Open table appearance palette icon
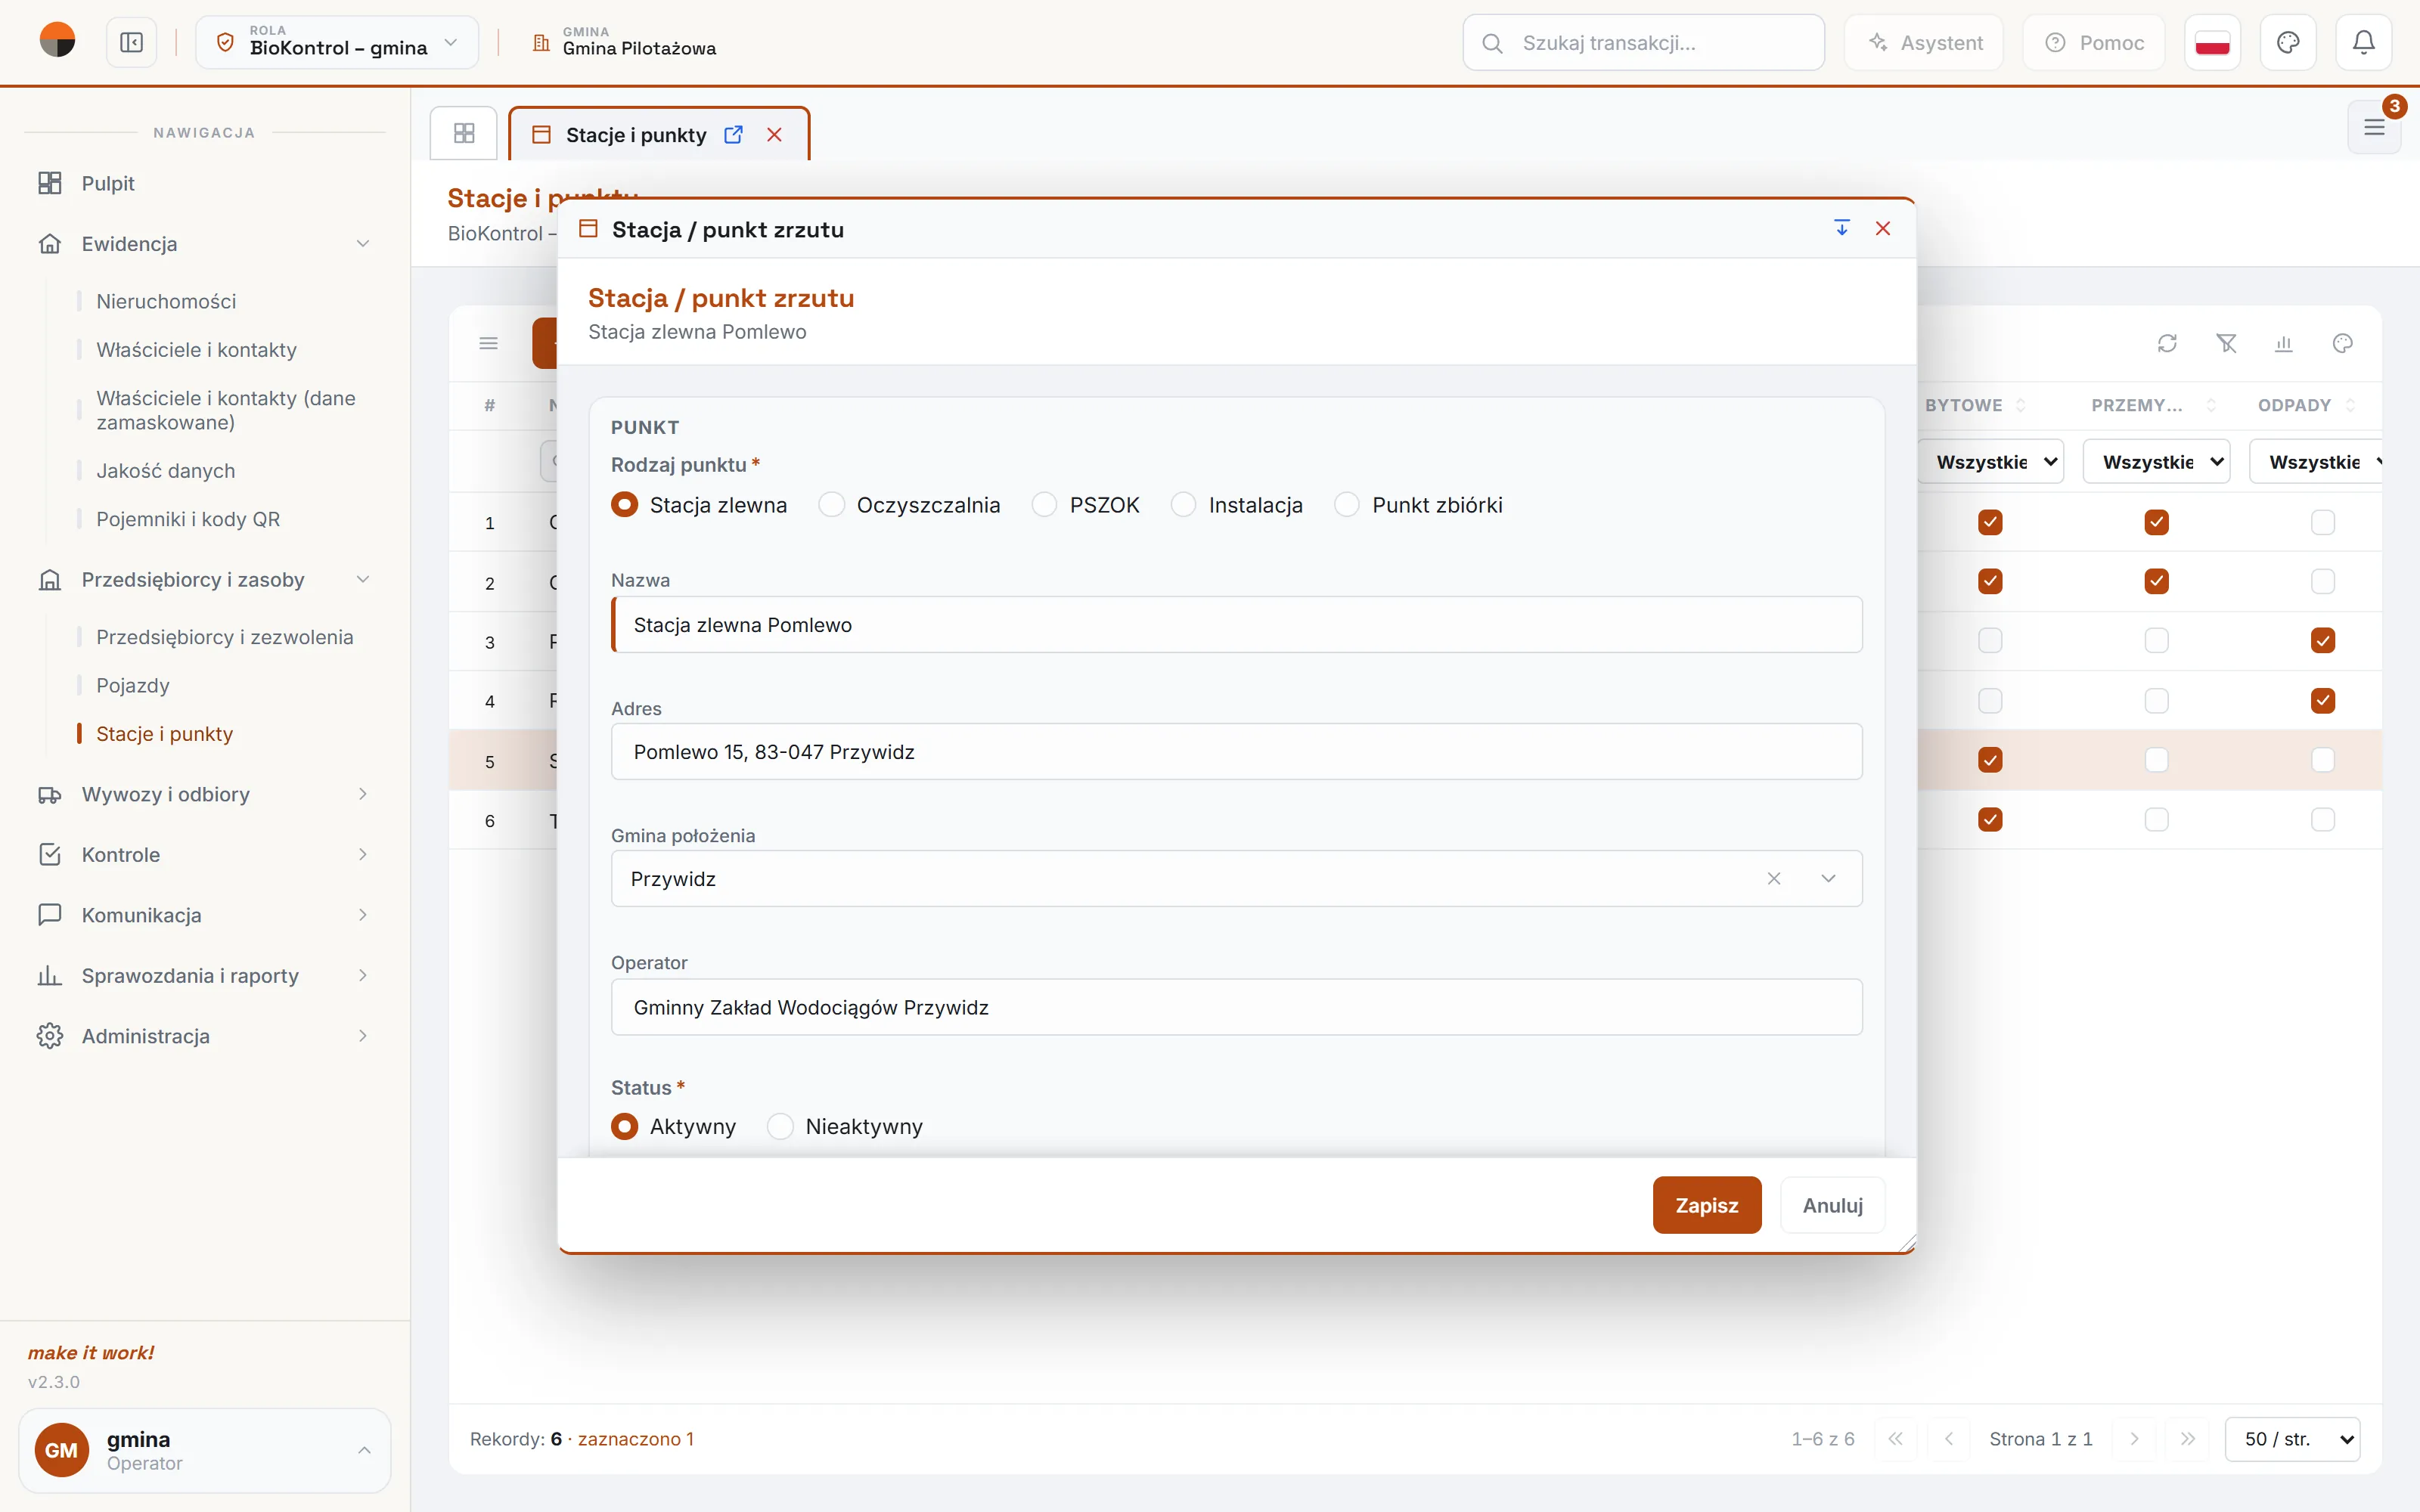Screen dimensions: 2420x1512 click(x=2342, y=344)
